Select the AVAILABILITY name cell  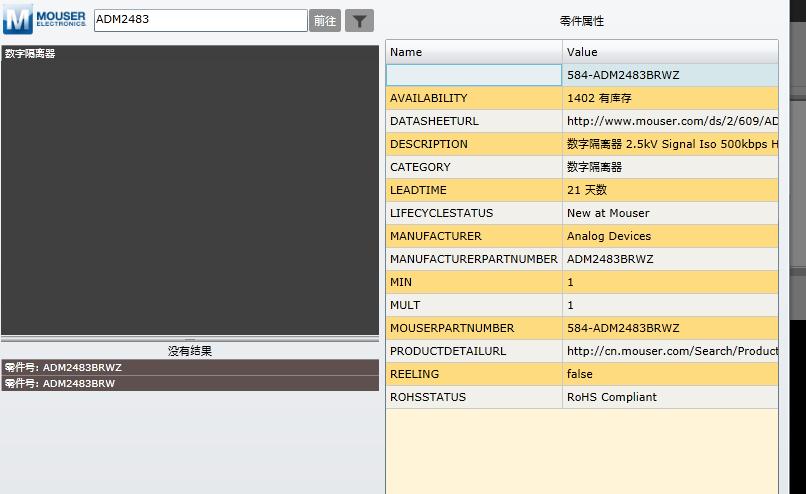(474, 98)
